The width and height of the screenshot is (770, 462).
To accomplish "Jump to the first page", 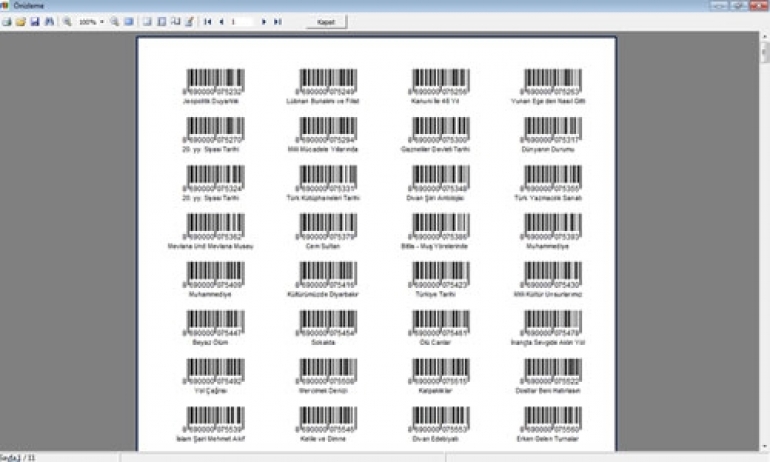I will (208, 22).
